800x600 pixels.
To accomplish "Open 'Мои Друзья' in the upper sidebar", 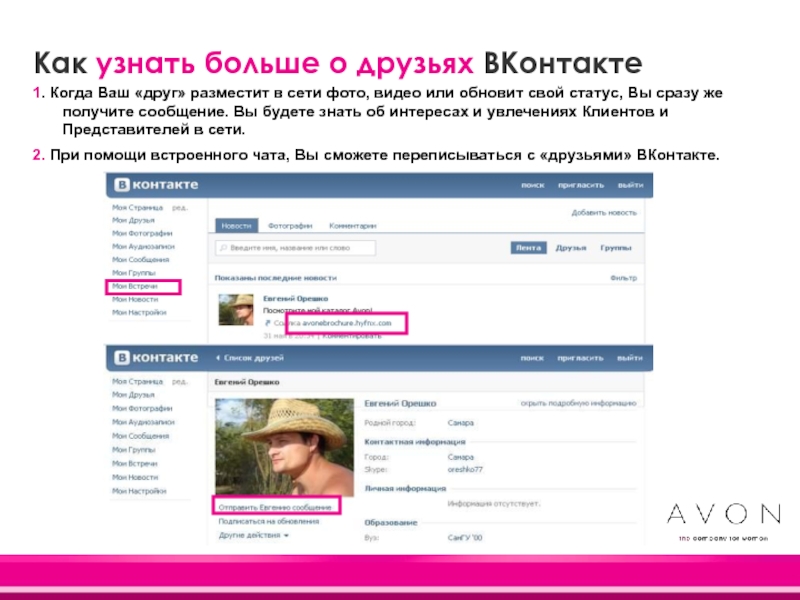I will [133, 220].
